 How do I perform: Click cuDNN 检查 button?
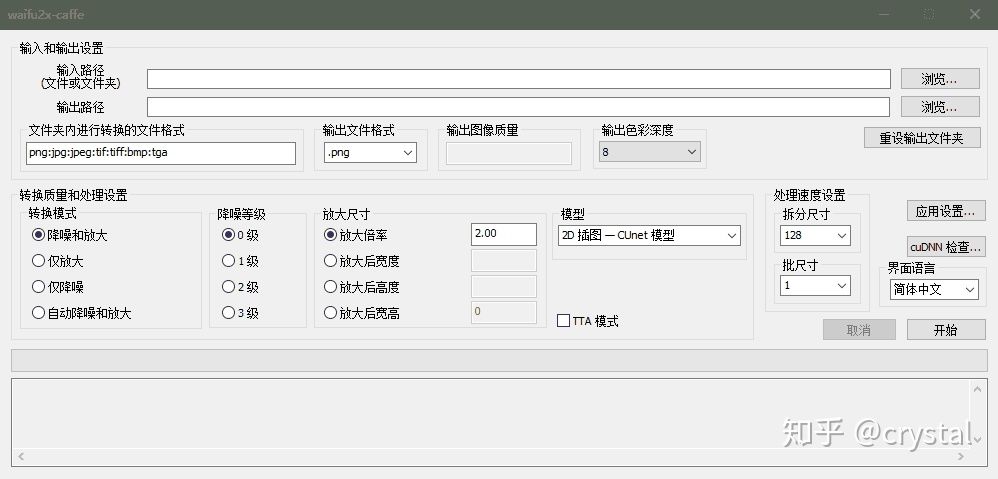pyautogui.click(x=946, y=246)
